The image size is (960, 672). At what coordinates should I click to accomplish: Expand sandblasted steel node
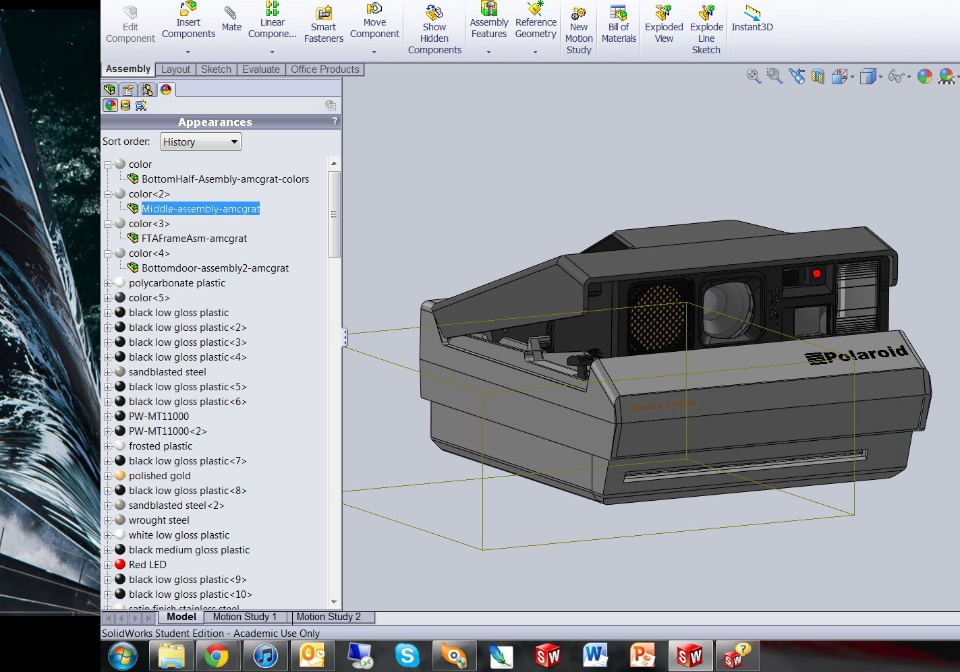(x=108, y=371)
